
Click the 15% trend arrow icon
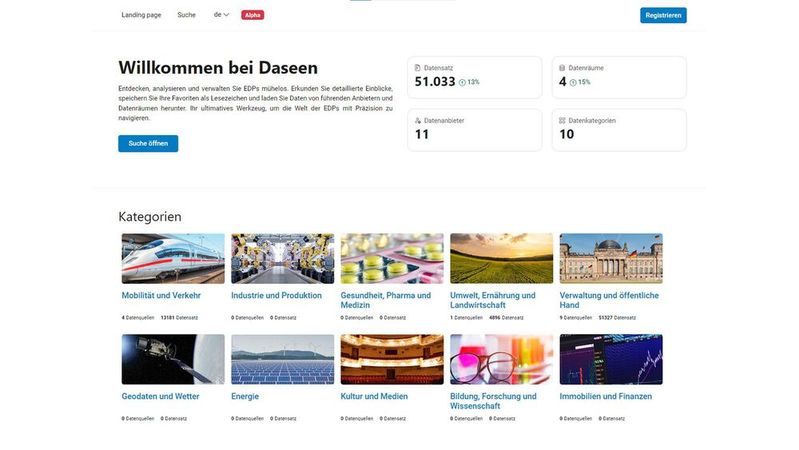(573, 83)
